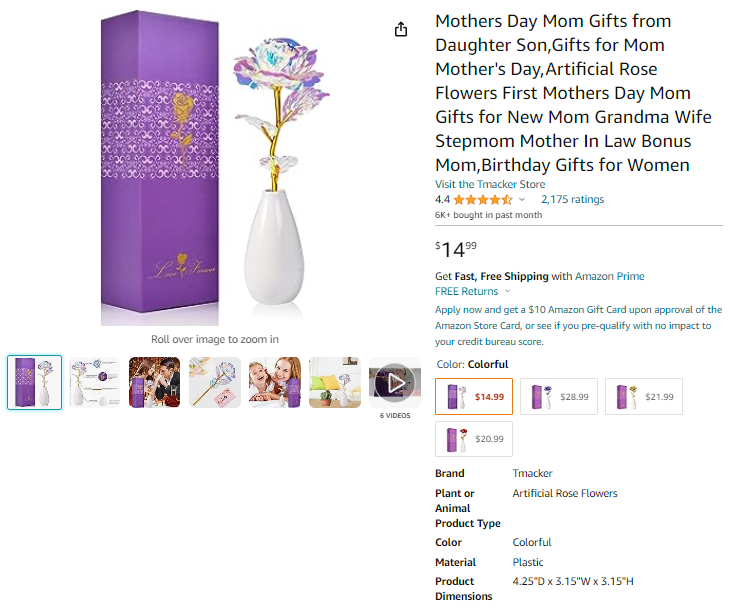This screenshot has height=610, width=730.
Task: Open the 2,175 ratings link
Action: click(x=572, y=200)
